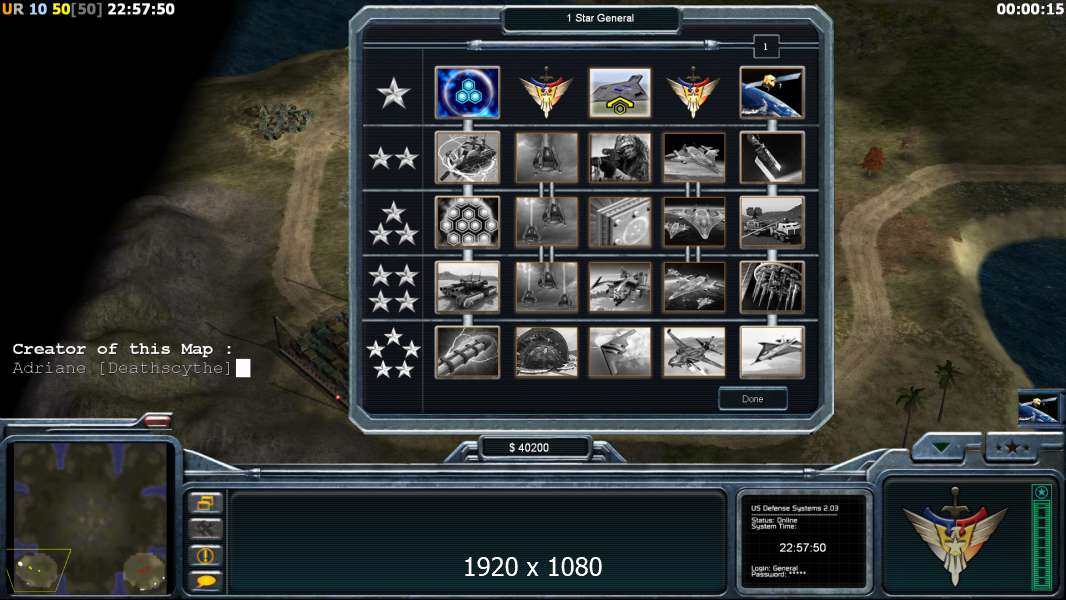Select the stealth bomber five-star power
This screenshot has height=600, width=1066.
point(619,352)
